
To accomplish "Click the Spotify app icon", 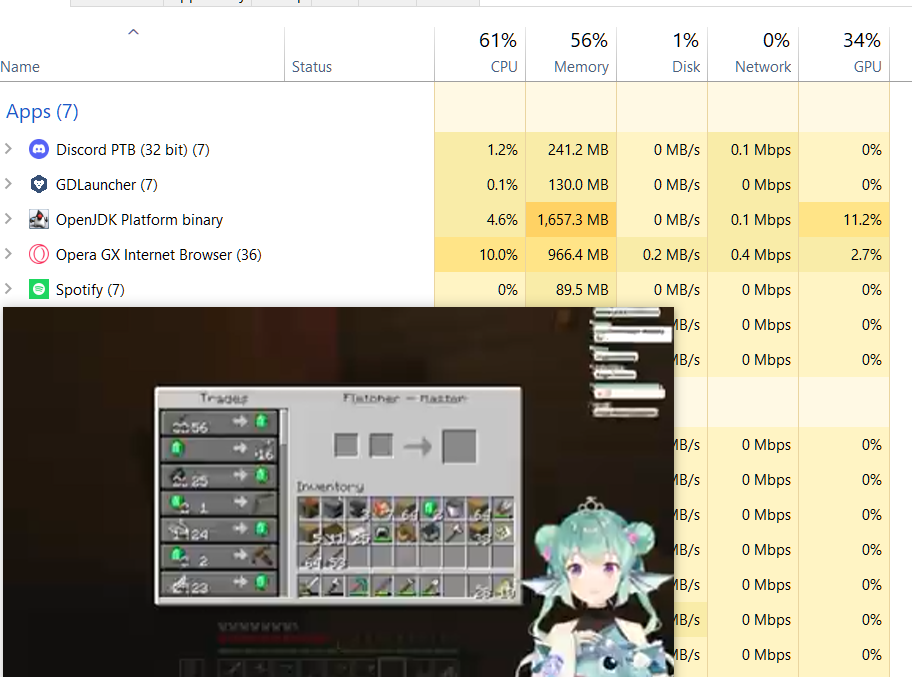I will pos(39,289).
